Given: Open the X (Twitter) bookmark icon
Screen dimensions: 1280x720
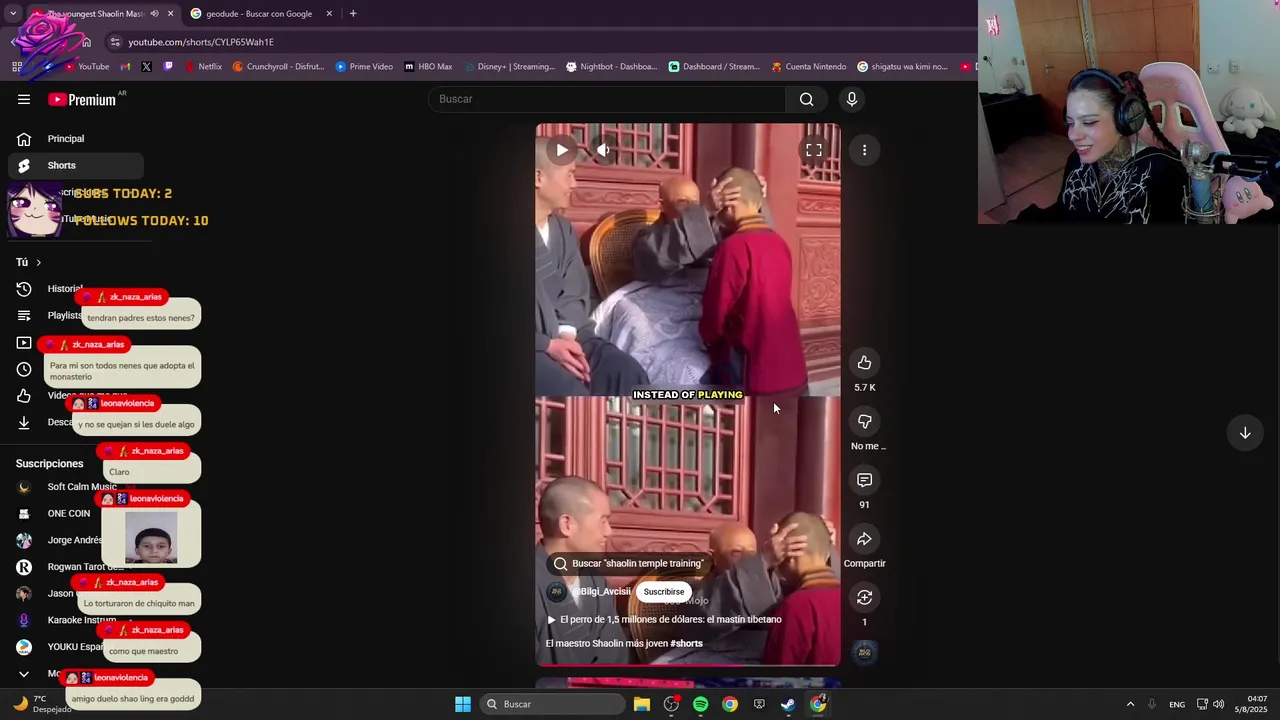Looking at the screenshot, I should click(x=147, y=67).
